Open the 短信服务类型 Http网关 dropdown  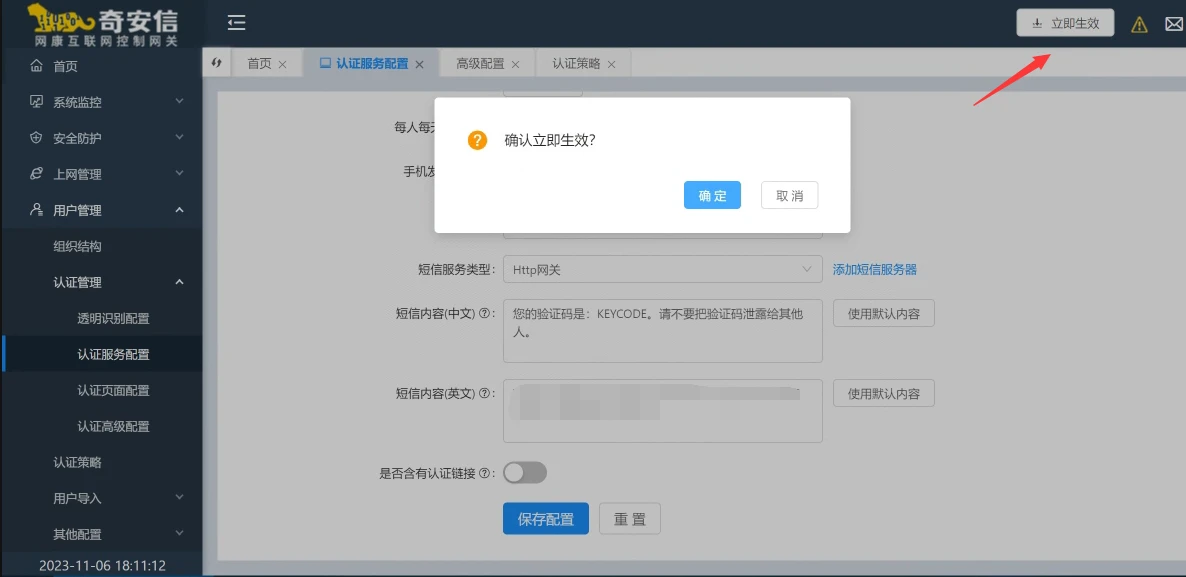(x=663, y=269)
